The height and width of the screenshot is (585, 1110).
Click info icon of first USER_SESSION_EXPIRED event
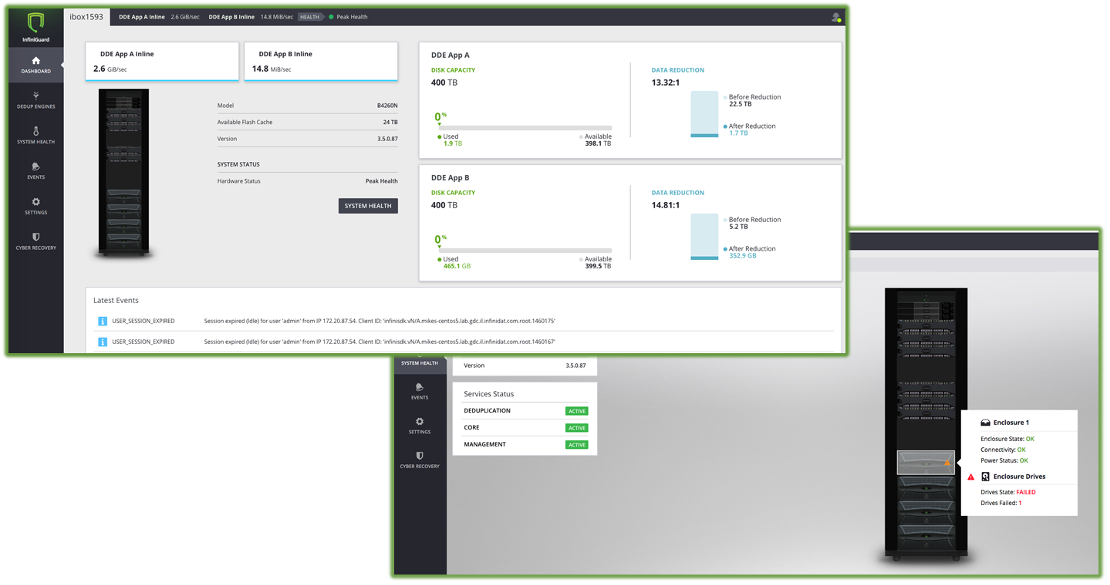coord(102,321)
